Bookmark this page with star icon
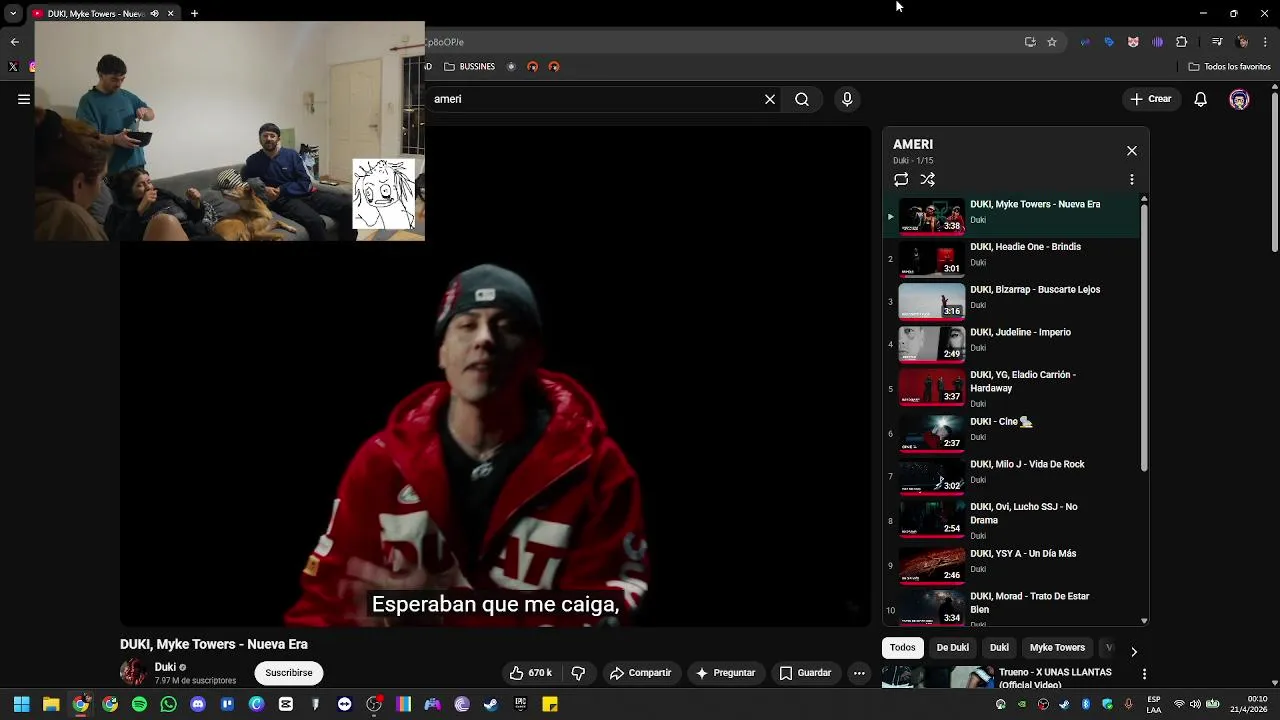This screenshot has width=1280, height=720. point(1052,42)
